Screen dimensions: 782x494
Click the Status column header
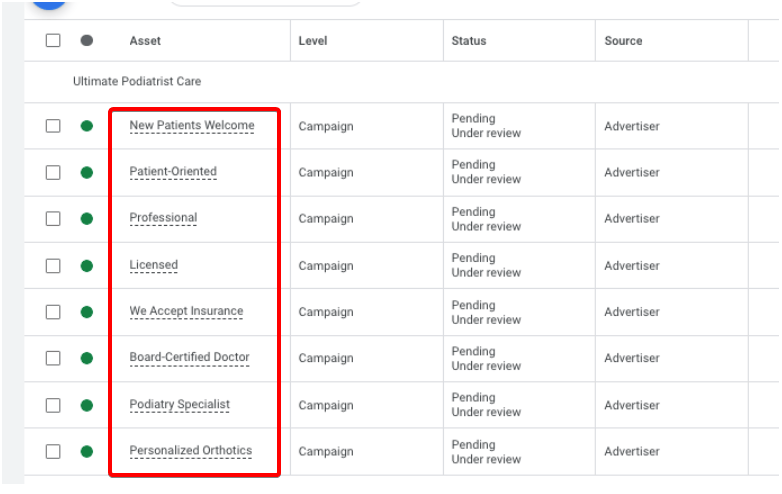coord(469,41)
